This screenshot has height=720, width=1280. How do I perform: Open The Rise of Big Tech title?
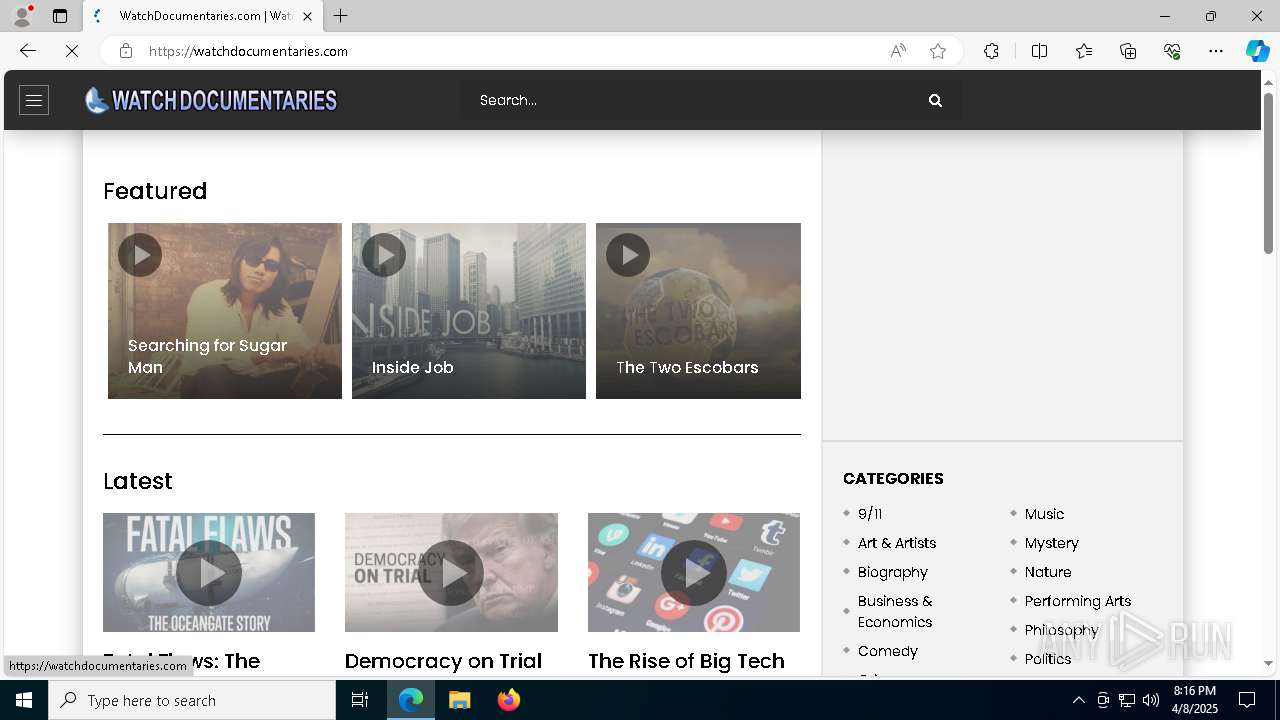686,661
